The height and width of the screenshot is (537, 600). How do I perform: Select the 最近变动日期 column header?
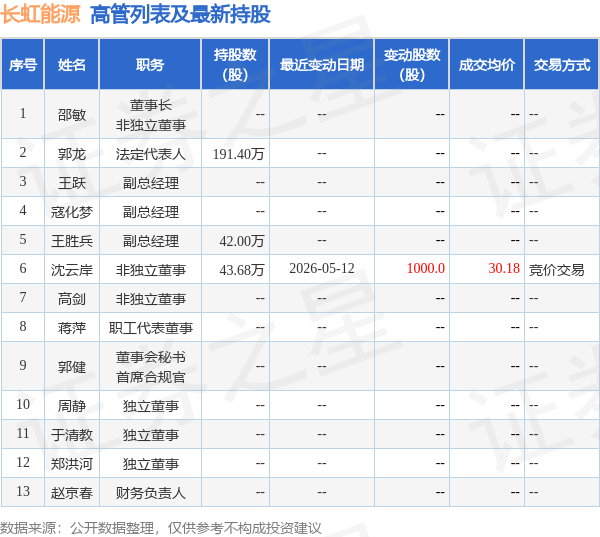coord(322,64)
